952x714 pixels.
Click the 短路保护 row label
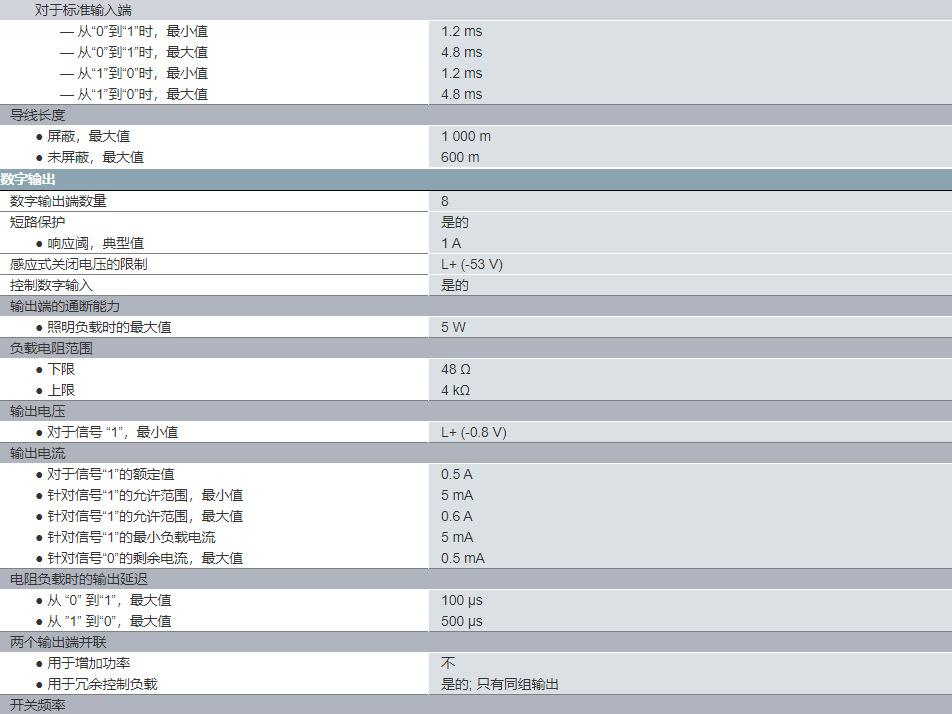coord(37,222)
